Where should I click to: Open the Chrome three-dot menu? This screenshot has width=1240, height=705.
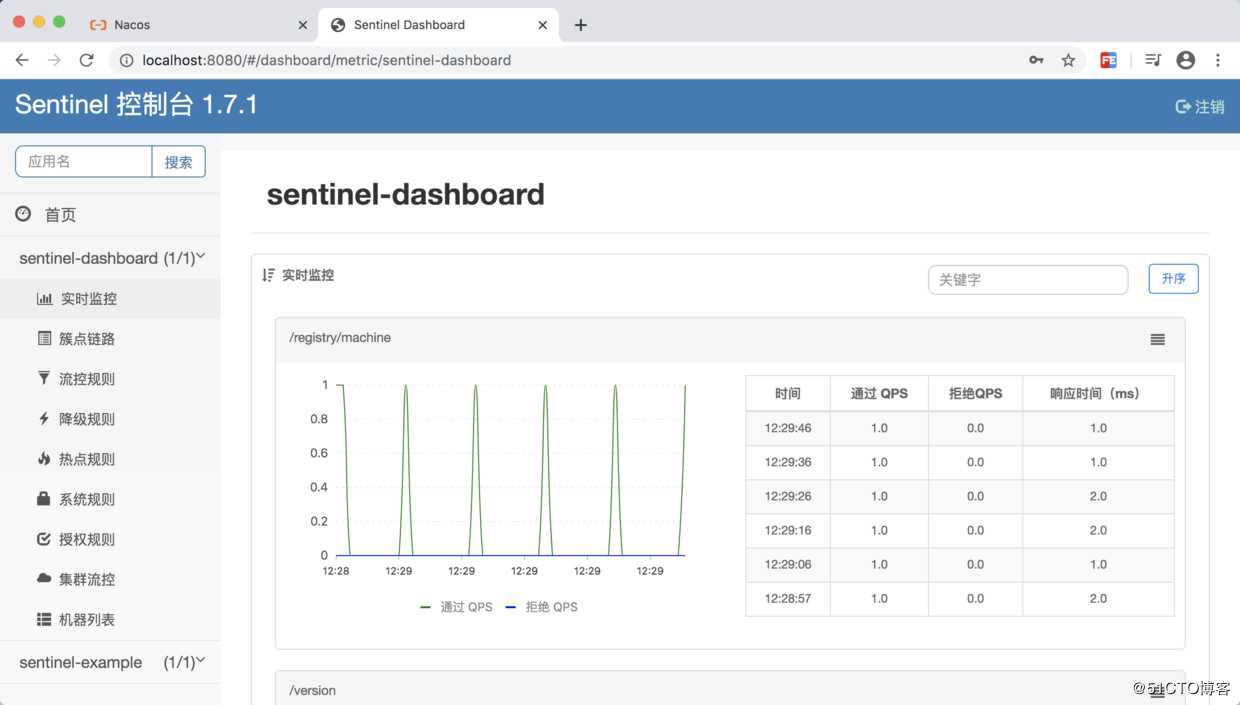(x=1218, y=60)
